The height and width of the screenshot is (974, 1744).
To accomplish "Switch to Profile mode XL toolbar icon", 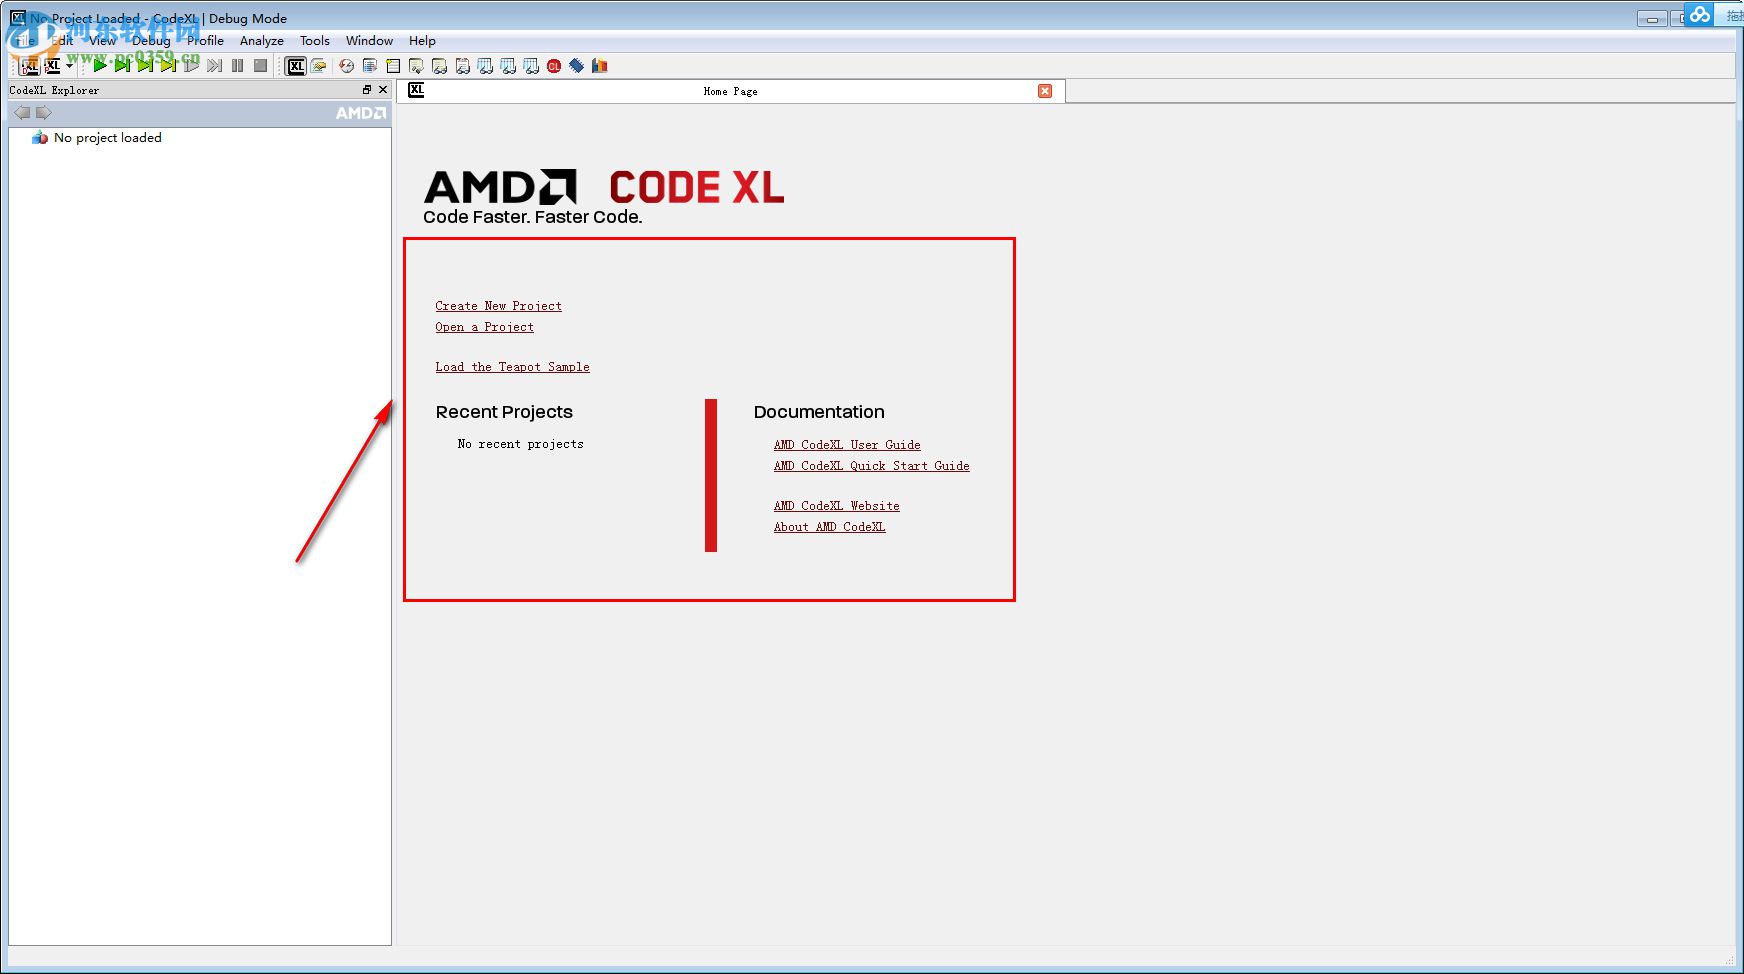I will [x=52, y=66].
